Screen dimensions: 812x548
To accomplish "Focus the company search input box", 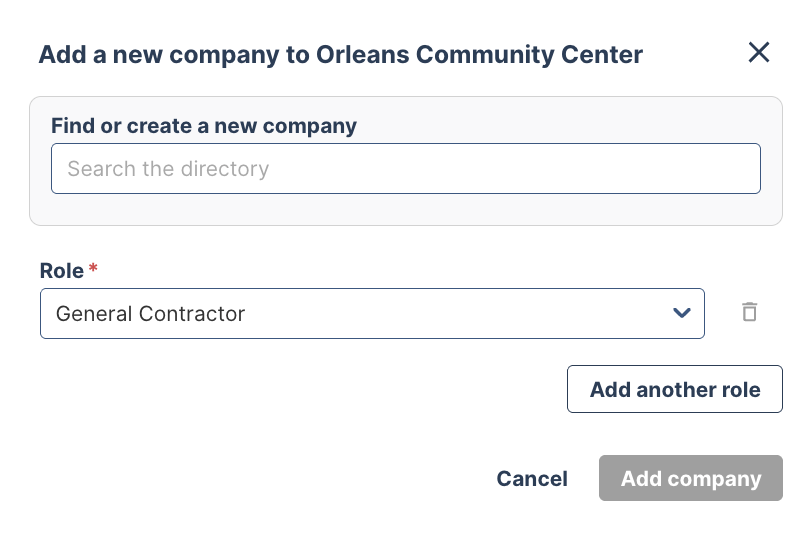I will [x=405, y=169].
